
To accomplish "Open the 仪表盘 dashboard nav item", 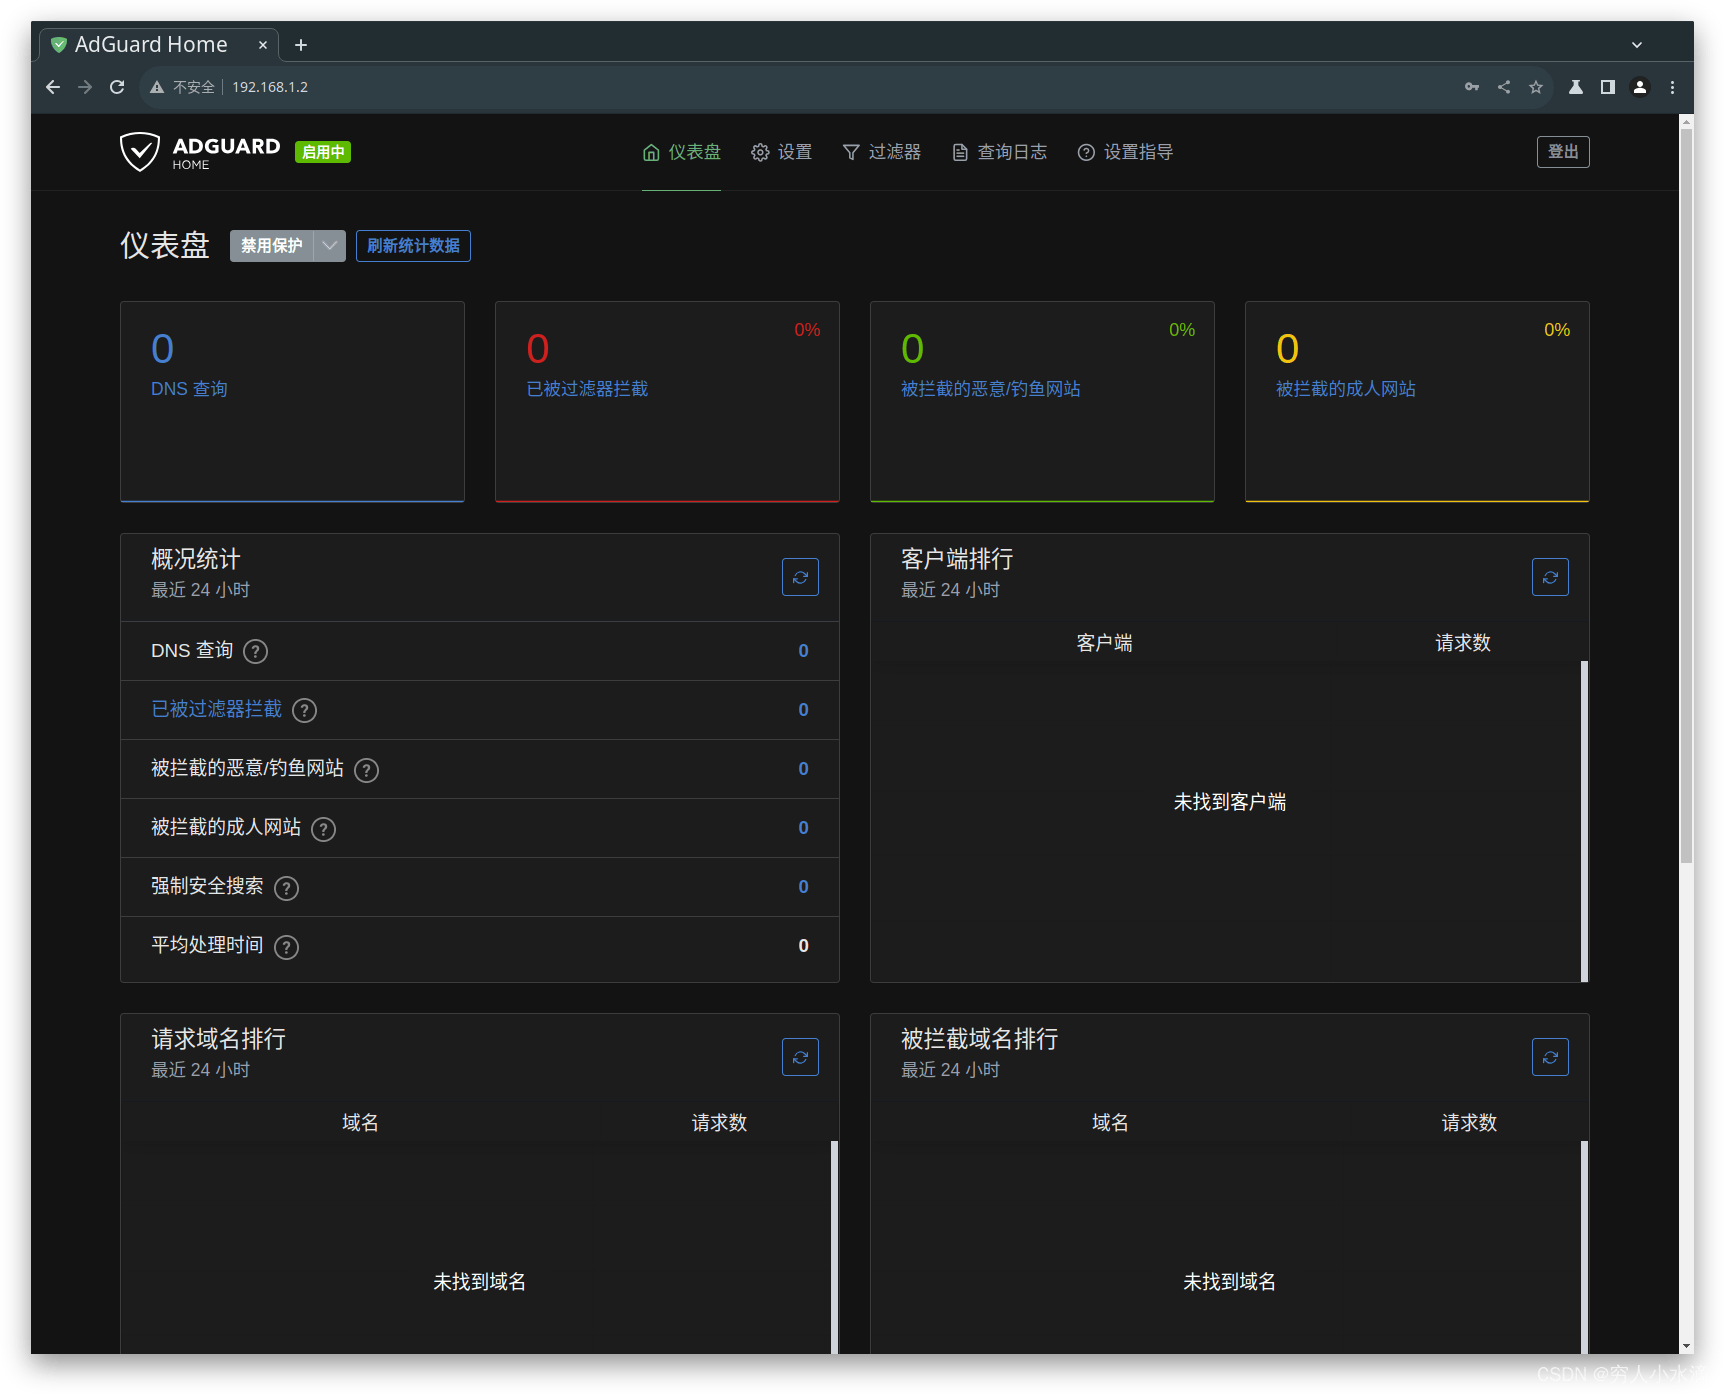I will click(x=681, y=152).
